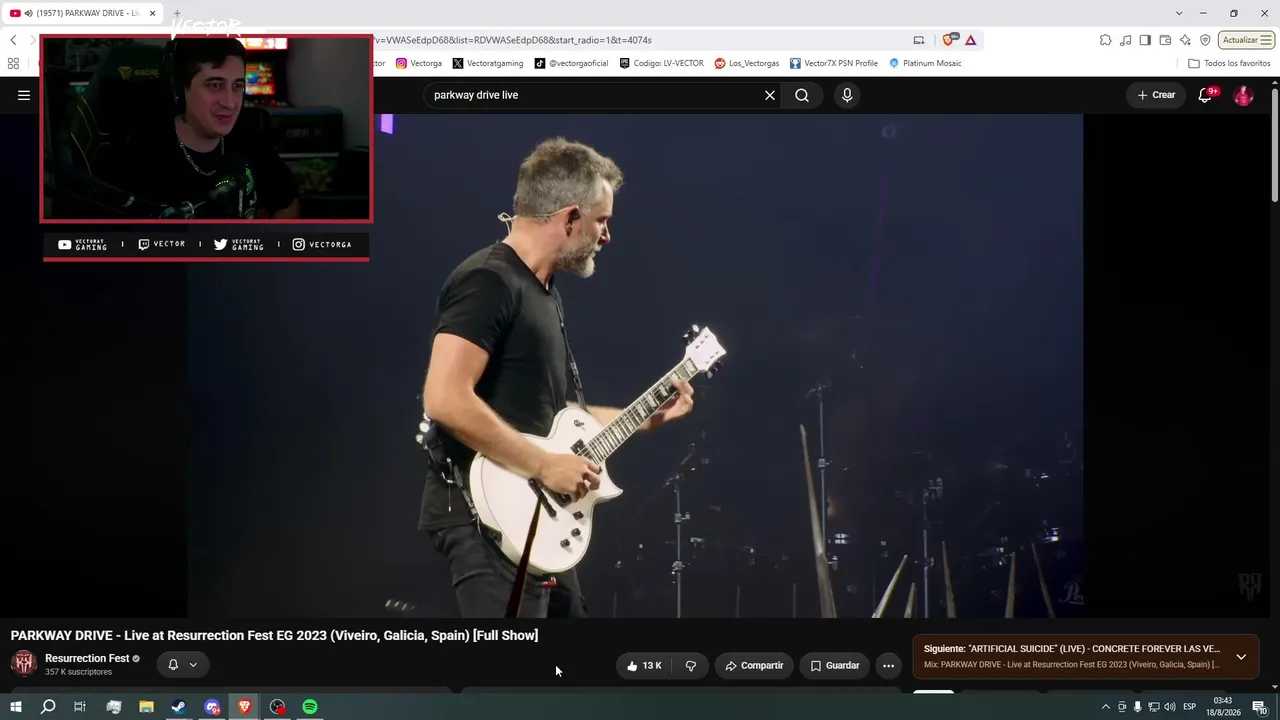Open the browser tab search dropdown

pos(1179,13)
